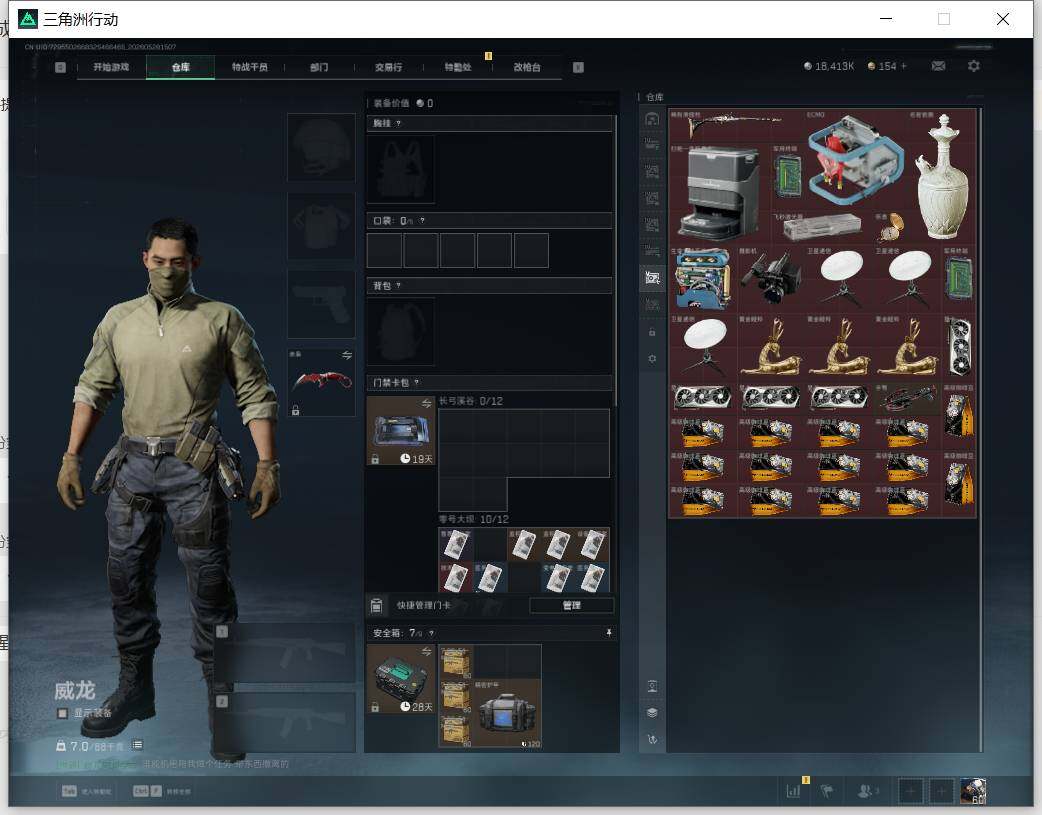Image resolution: width=1042 pixels, height=815 pixels.
Task: Select the red karambit knife slot
Action: (321, 383)
